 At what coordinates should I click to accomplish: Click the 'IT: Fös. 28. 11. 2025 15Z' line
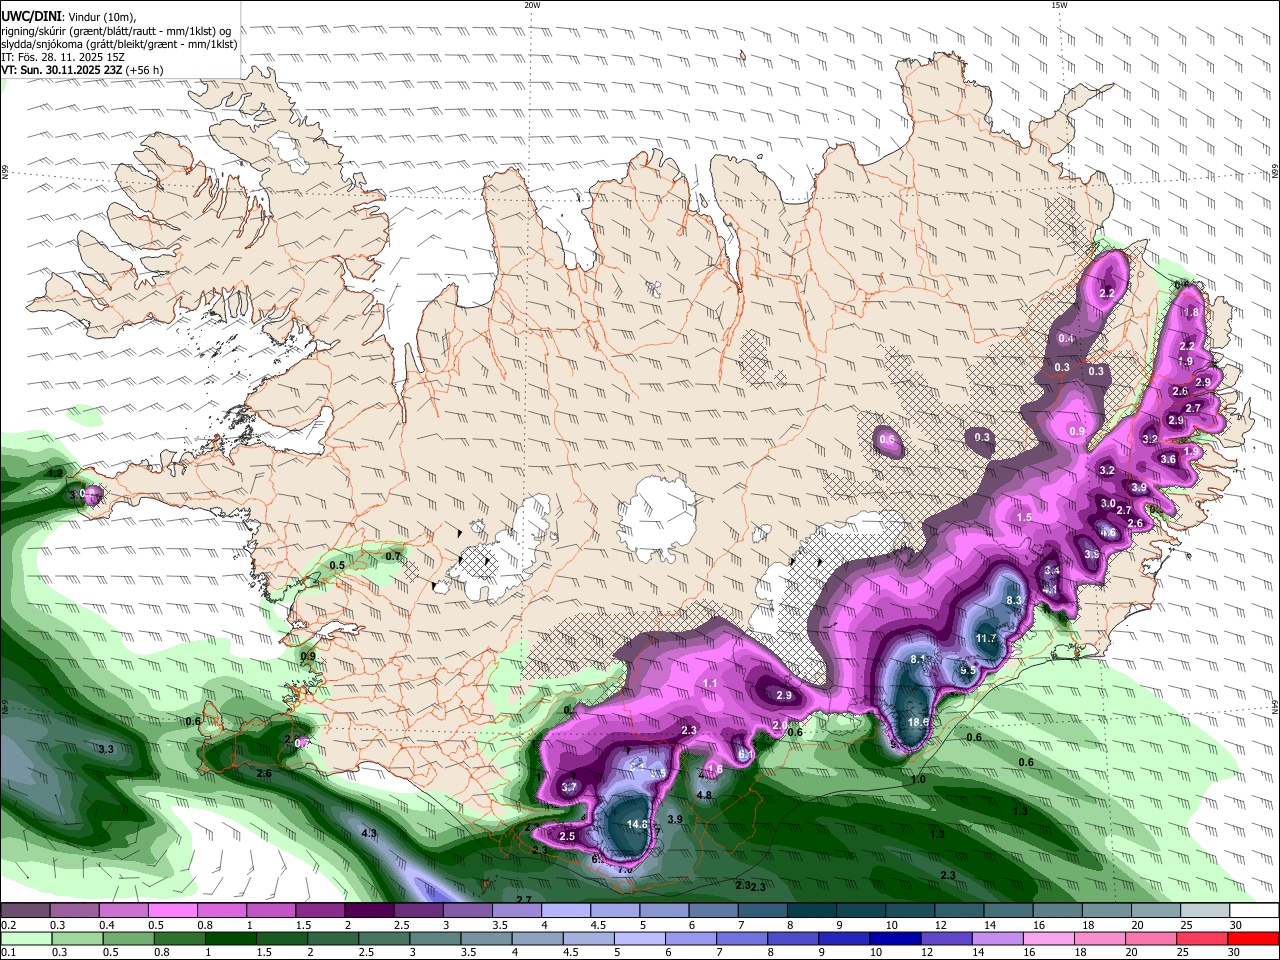tap(63, 57)
